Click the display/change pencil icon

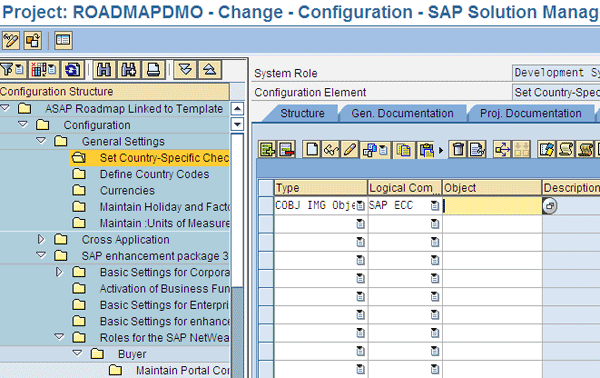pyautogui.click(x=11, y=41)
